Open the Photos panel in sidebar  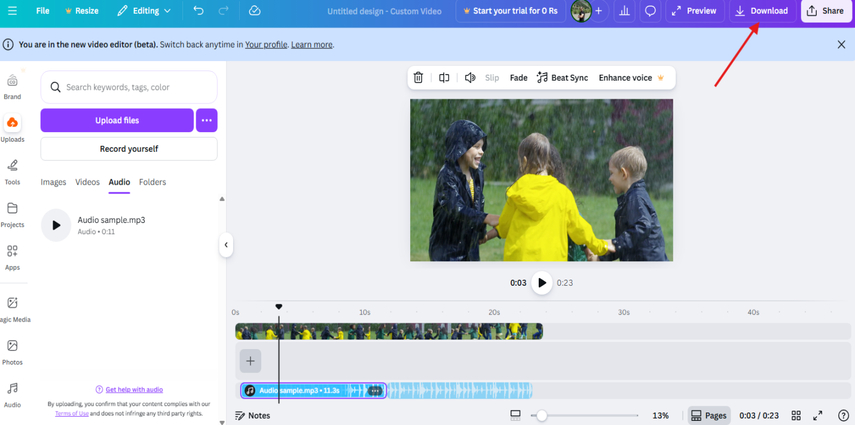point(12,352)
